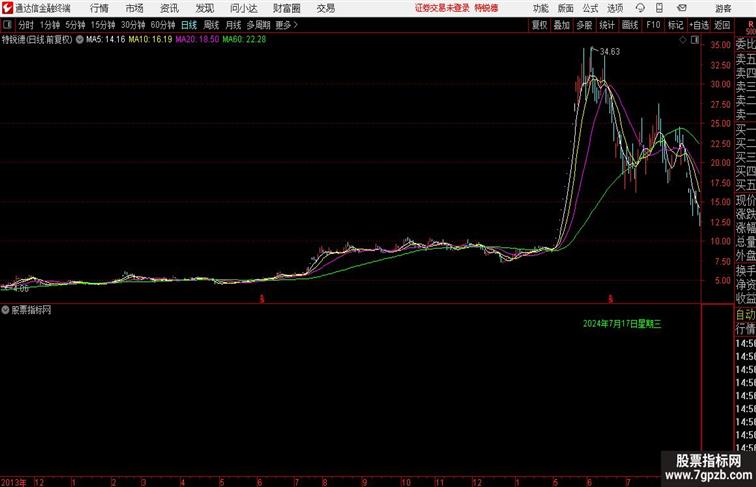Click the 统计 statistics button

(x=607, y=25)
